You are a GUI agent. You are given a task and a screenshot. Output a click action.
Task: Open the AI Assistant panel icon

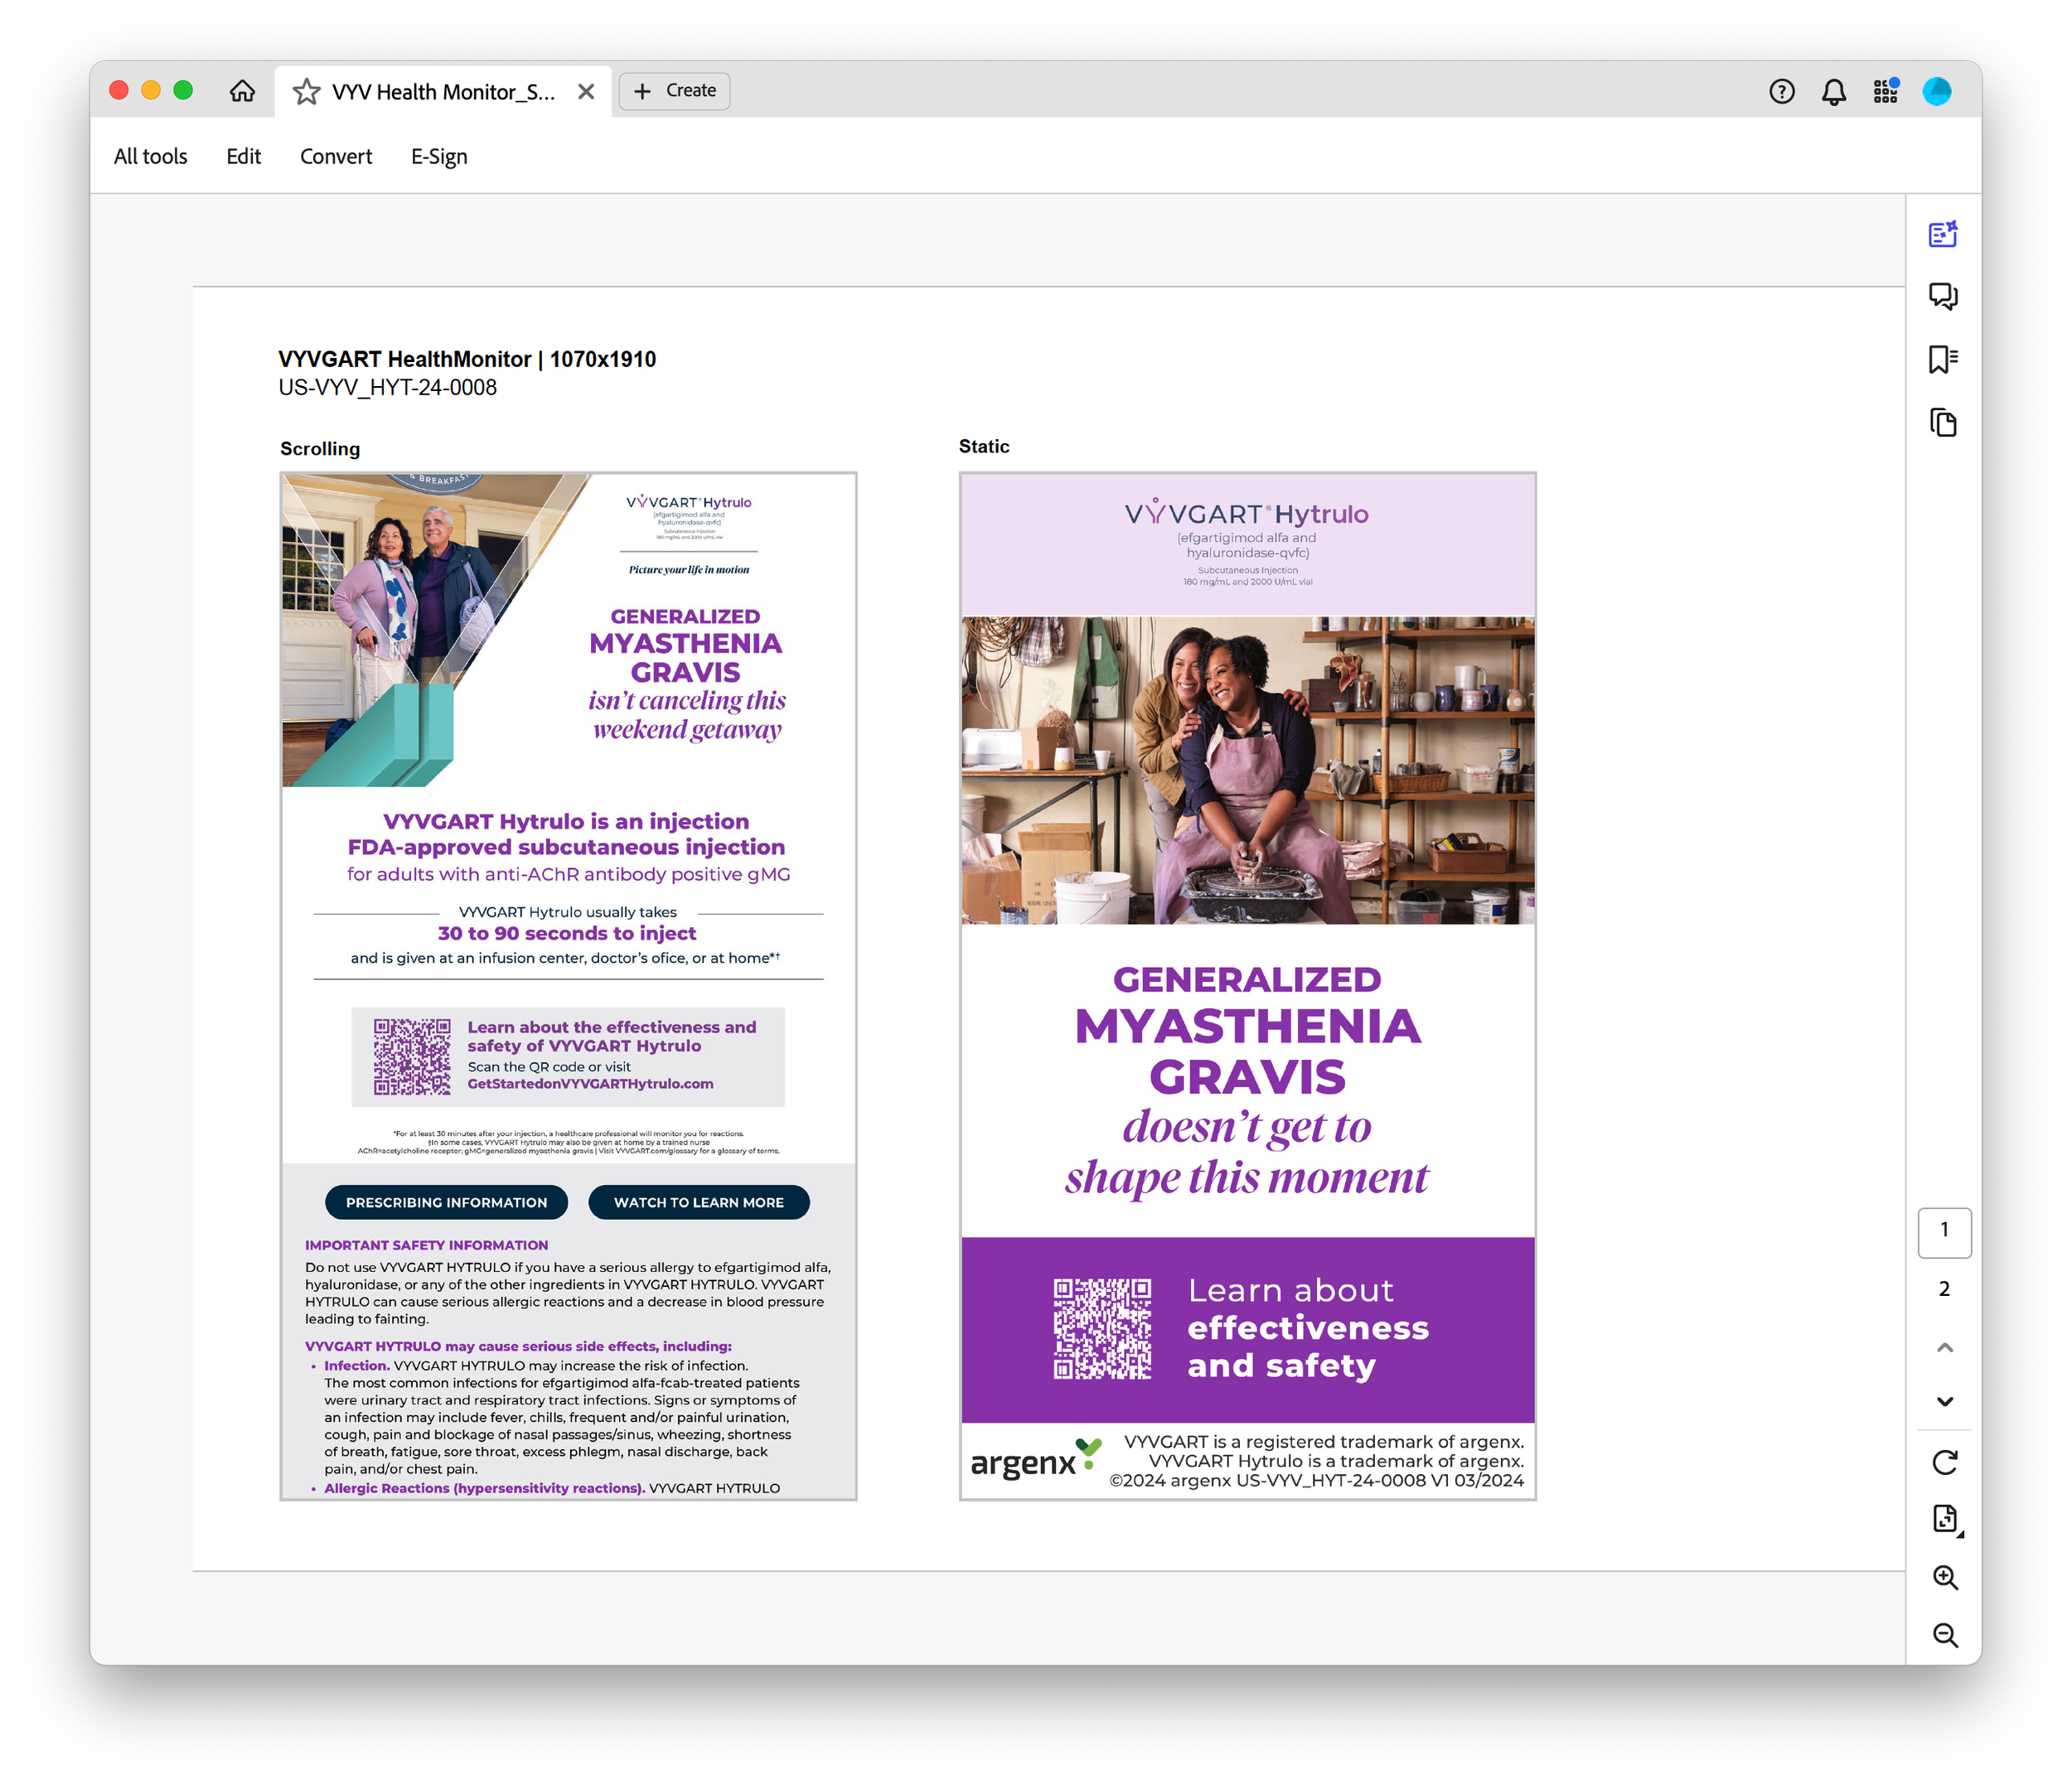point(1942,234)
